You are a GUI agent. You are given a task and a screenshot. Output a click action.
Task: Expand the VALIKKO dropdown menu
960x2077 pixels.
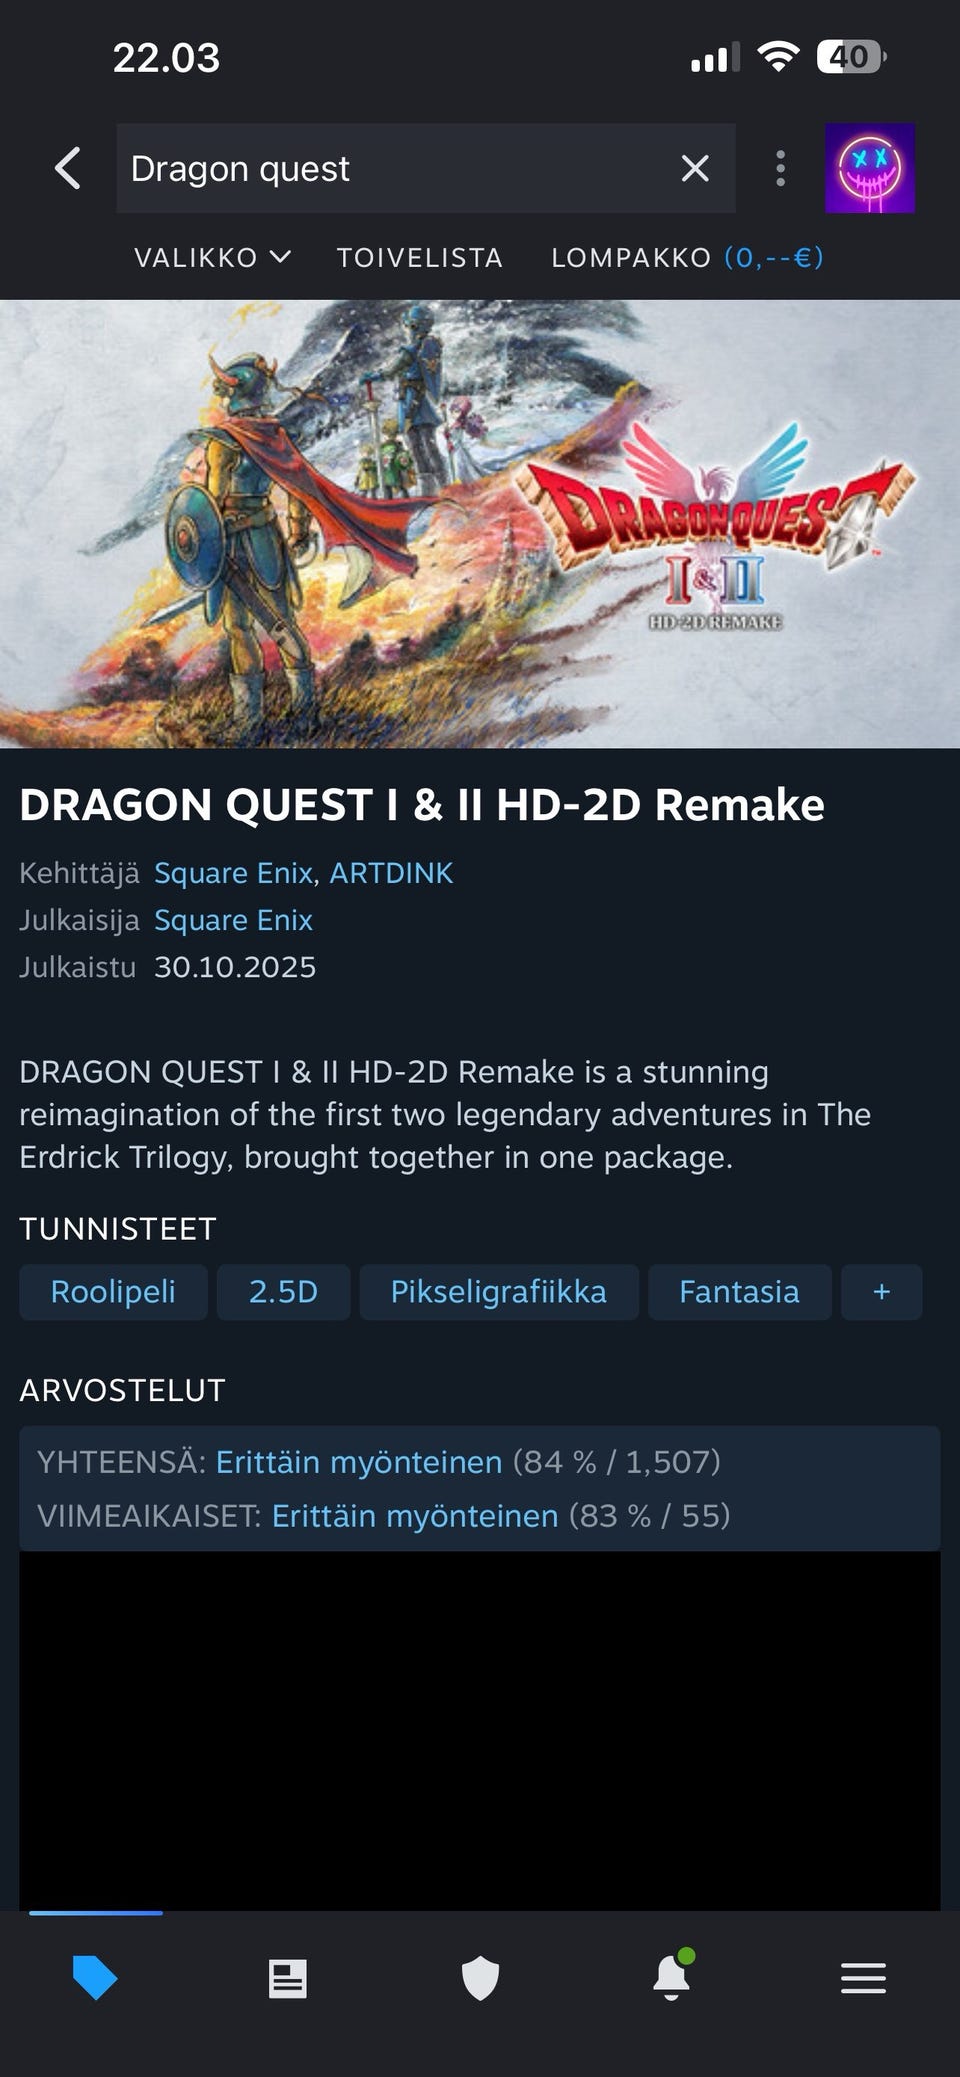click(x=212, y=257)
